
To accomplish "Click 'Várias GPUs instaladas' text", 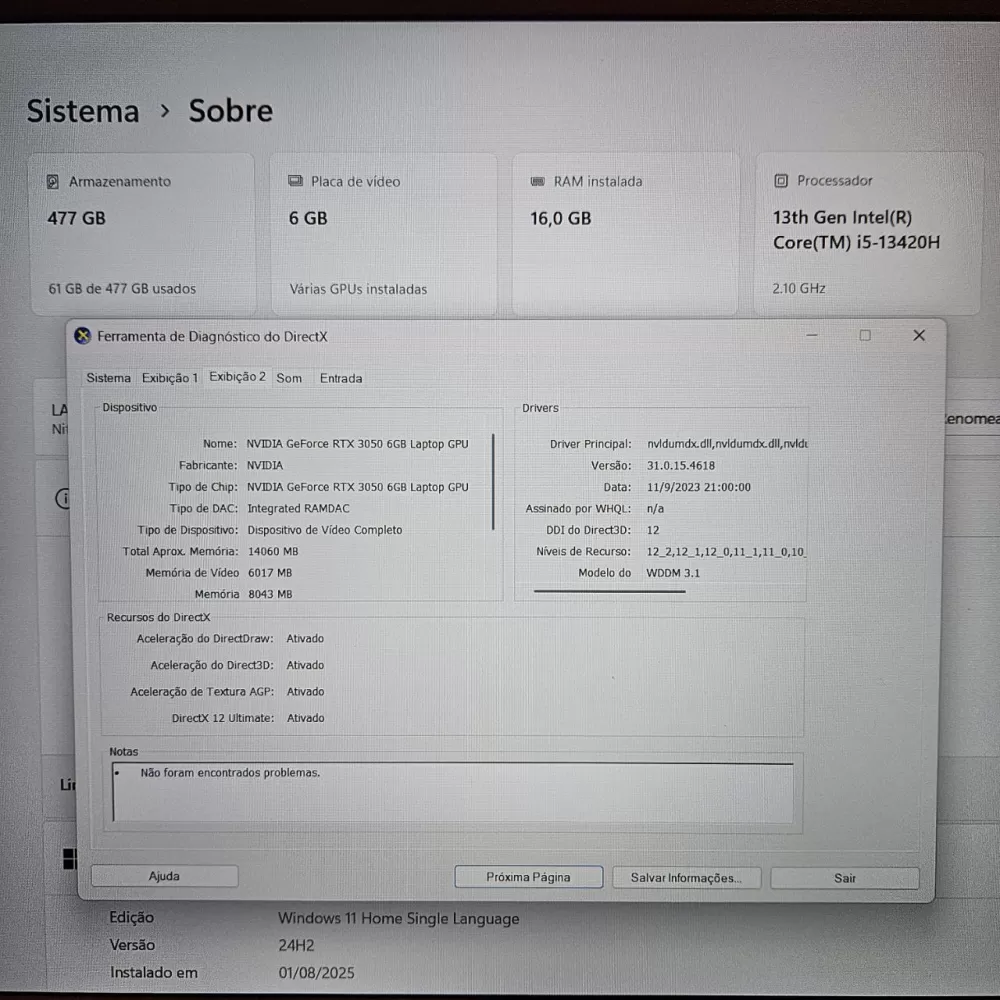I will pos(358,289).
